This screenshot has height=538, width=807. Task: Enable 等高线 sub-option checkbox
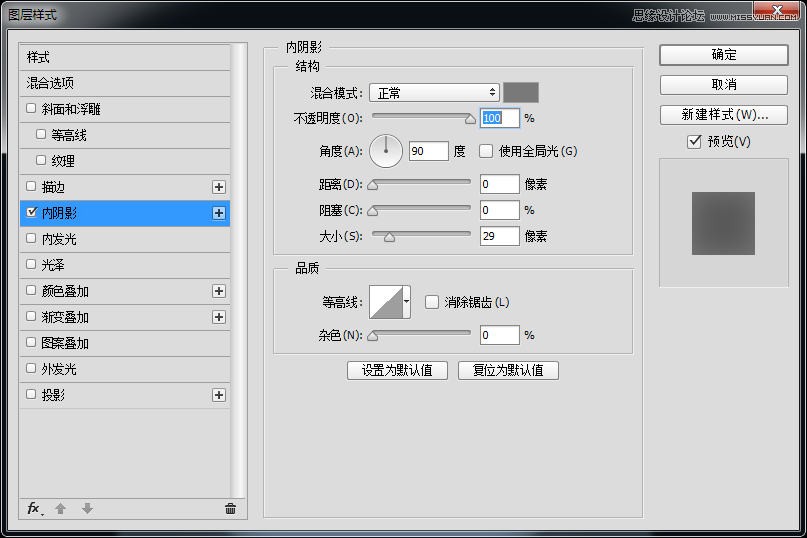click(x=41, y=134)
